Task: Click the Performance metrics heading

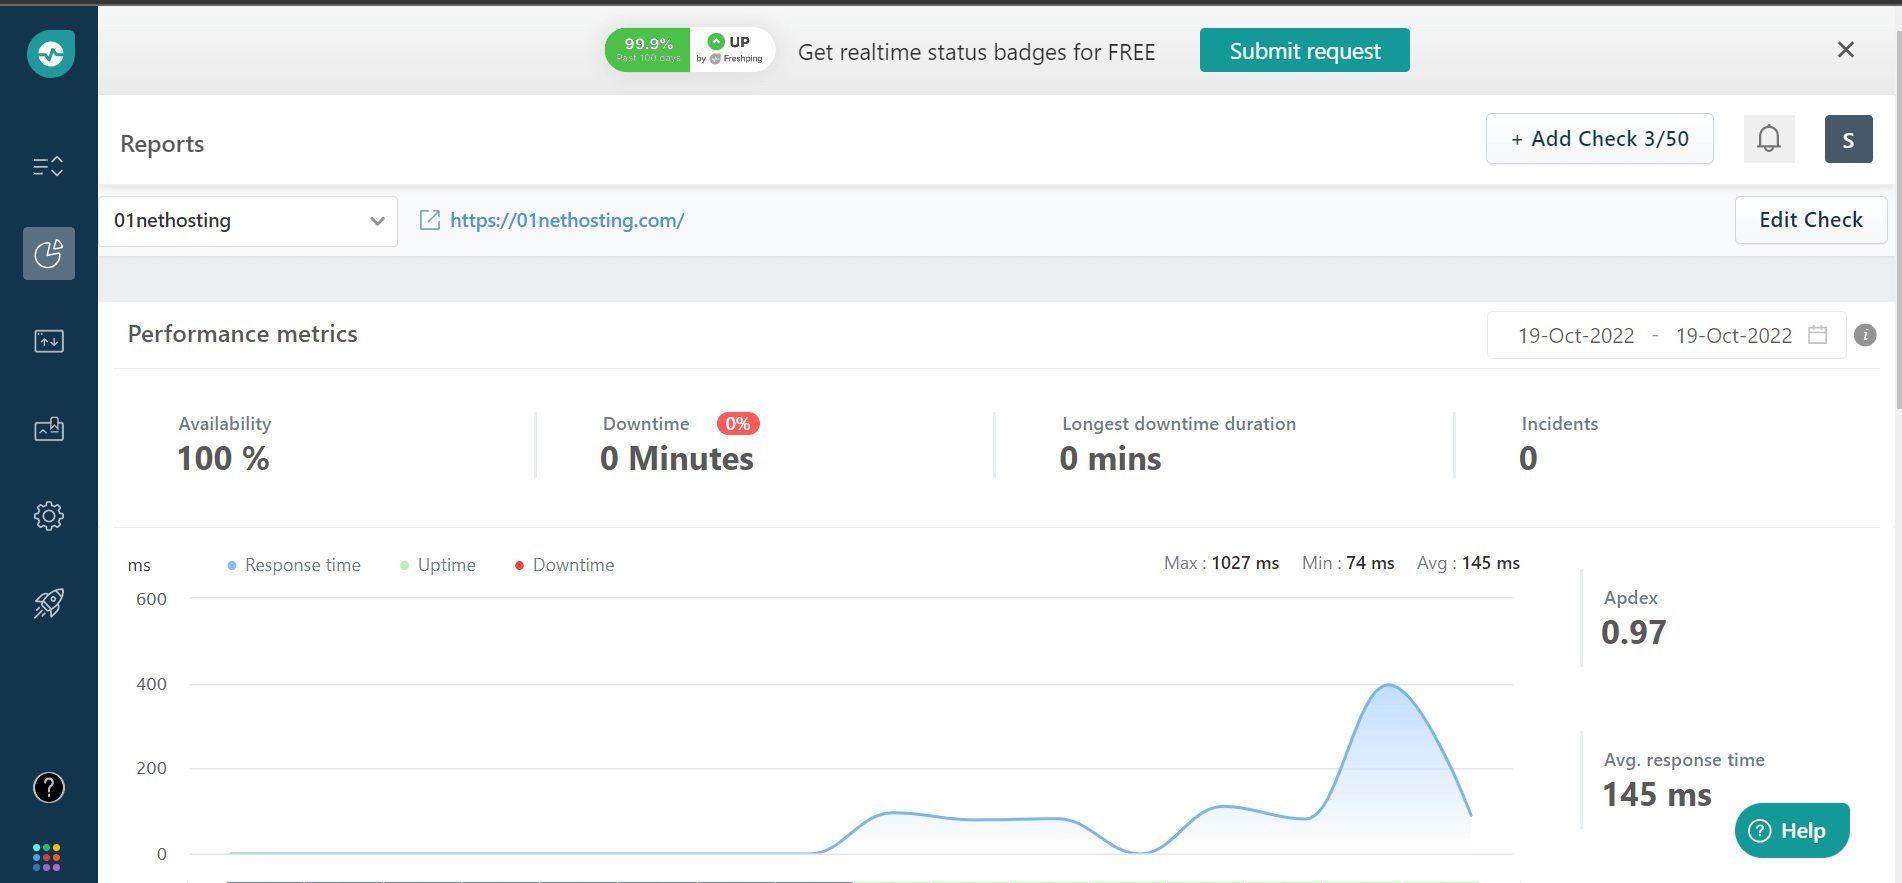Action: (242, 334)
